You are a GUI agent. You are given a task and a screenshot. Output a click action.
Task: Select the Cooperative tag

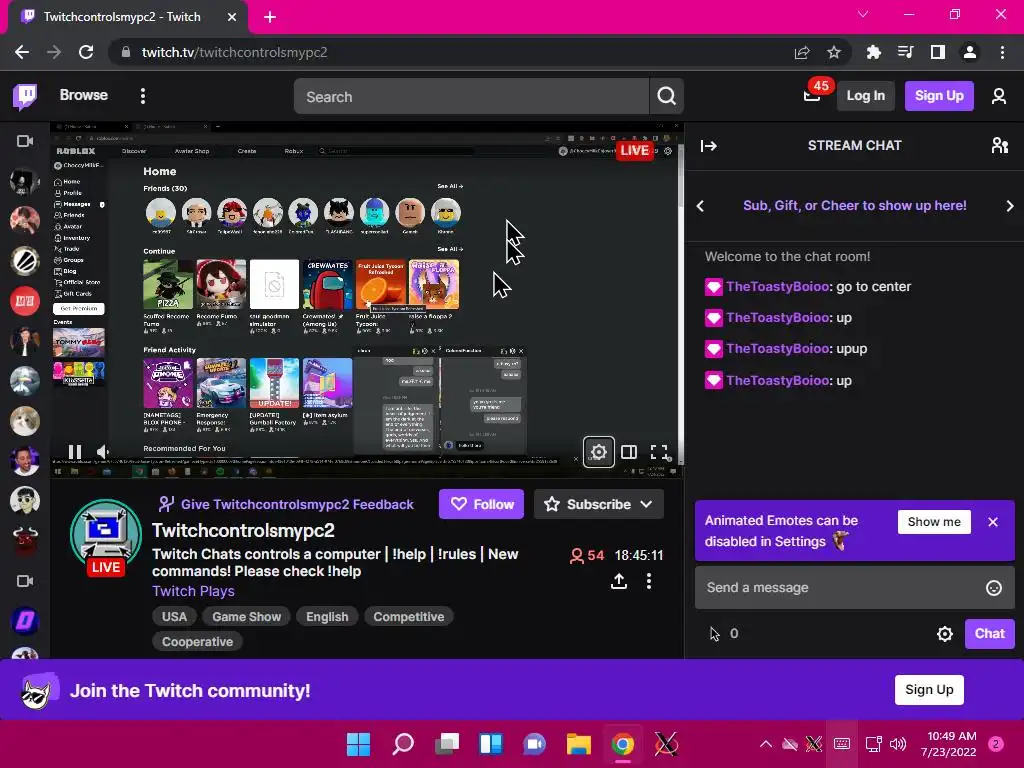coord(197,642)
